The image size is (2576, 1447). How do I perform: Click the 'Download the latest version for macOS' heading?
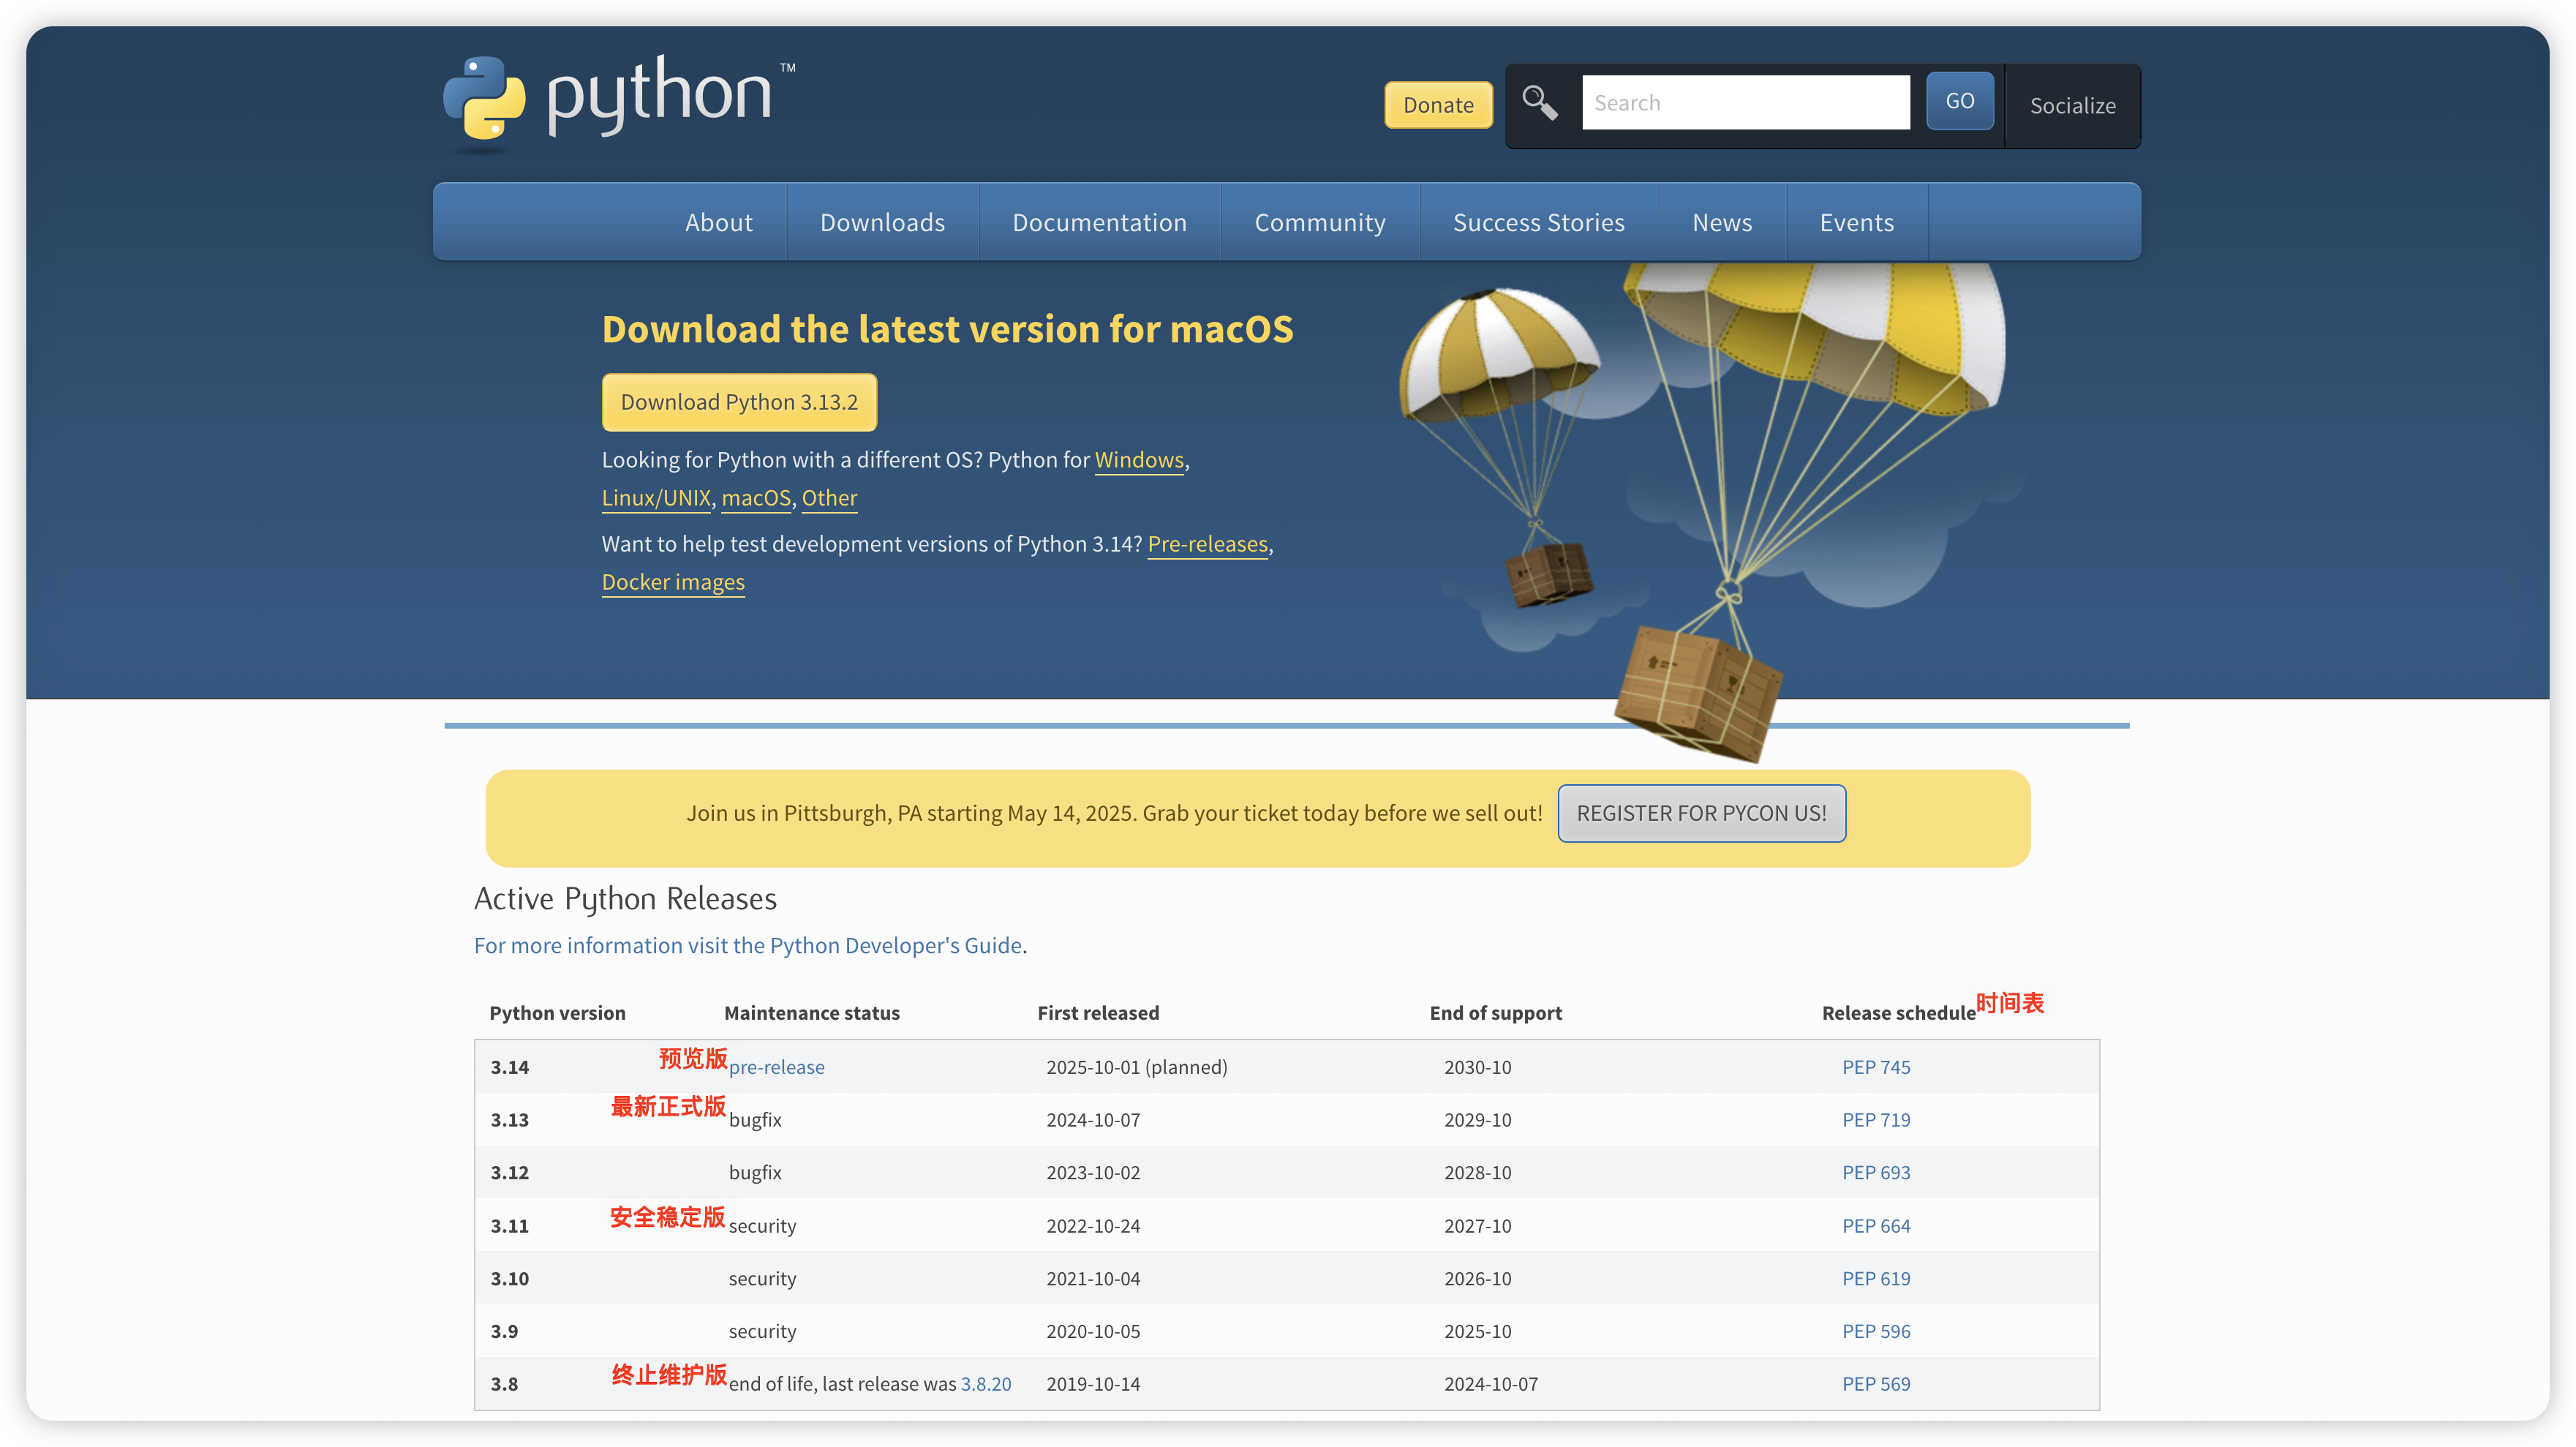(947, 329)
